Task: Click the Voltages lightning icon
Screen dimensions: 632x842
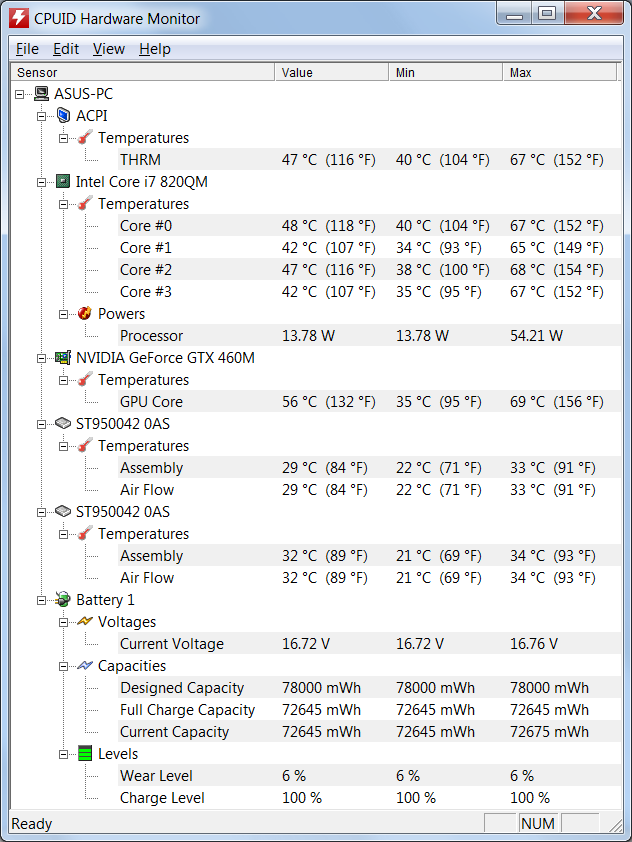Action: 85,622
